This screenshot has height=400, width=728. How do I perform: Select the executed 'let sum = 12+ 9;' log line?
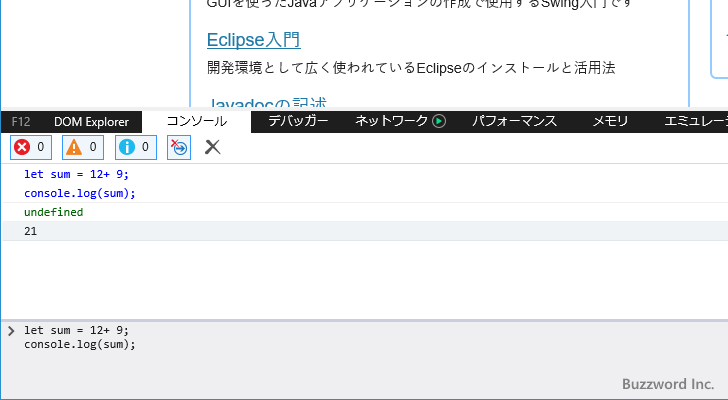(77, 174)
